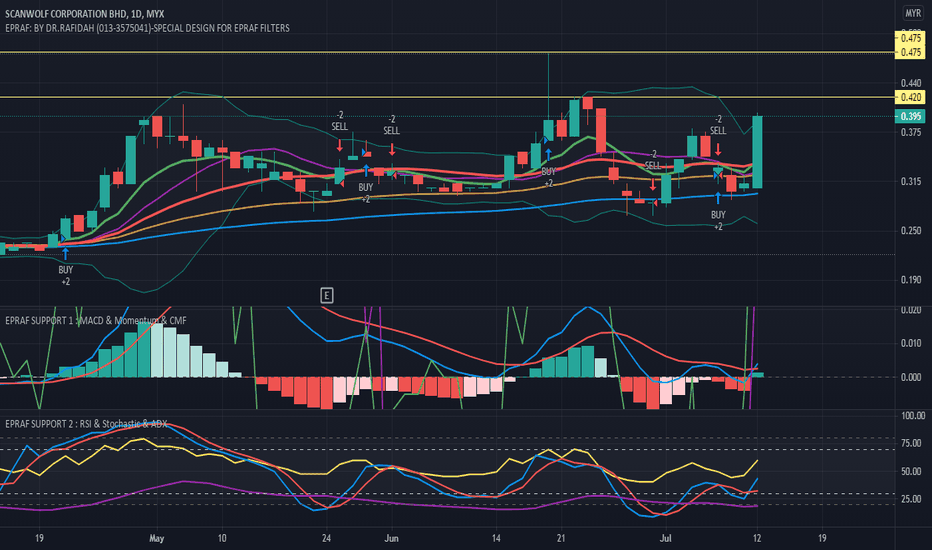Click the earnings 'E' marker on the chart
Image resolution: width=932 pixels, height=550 pixels.
326,296
